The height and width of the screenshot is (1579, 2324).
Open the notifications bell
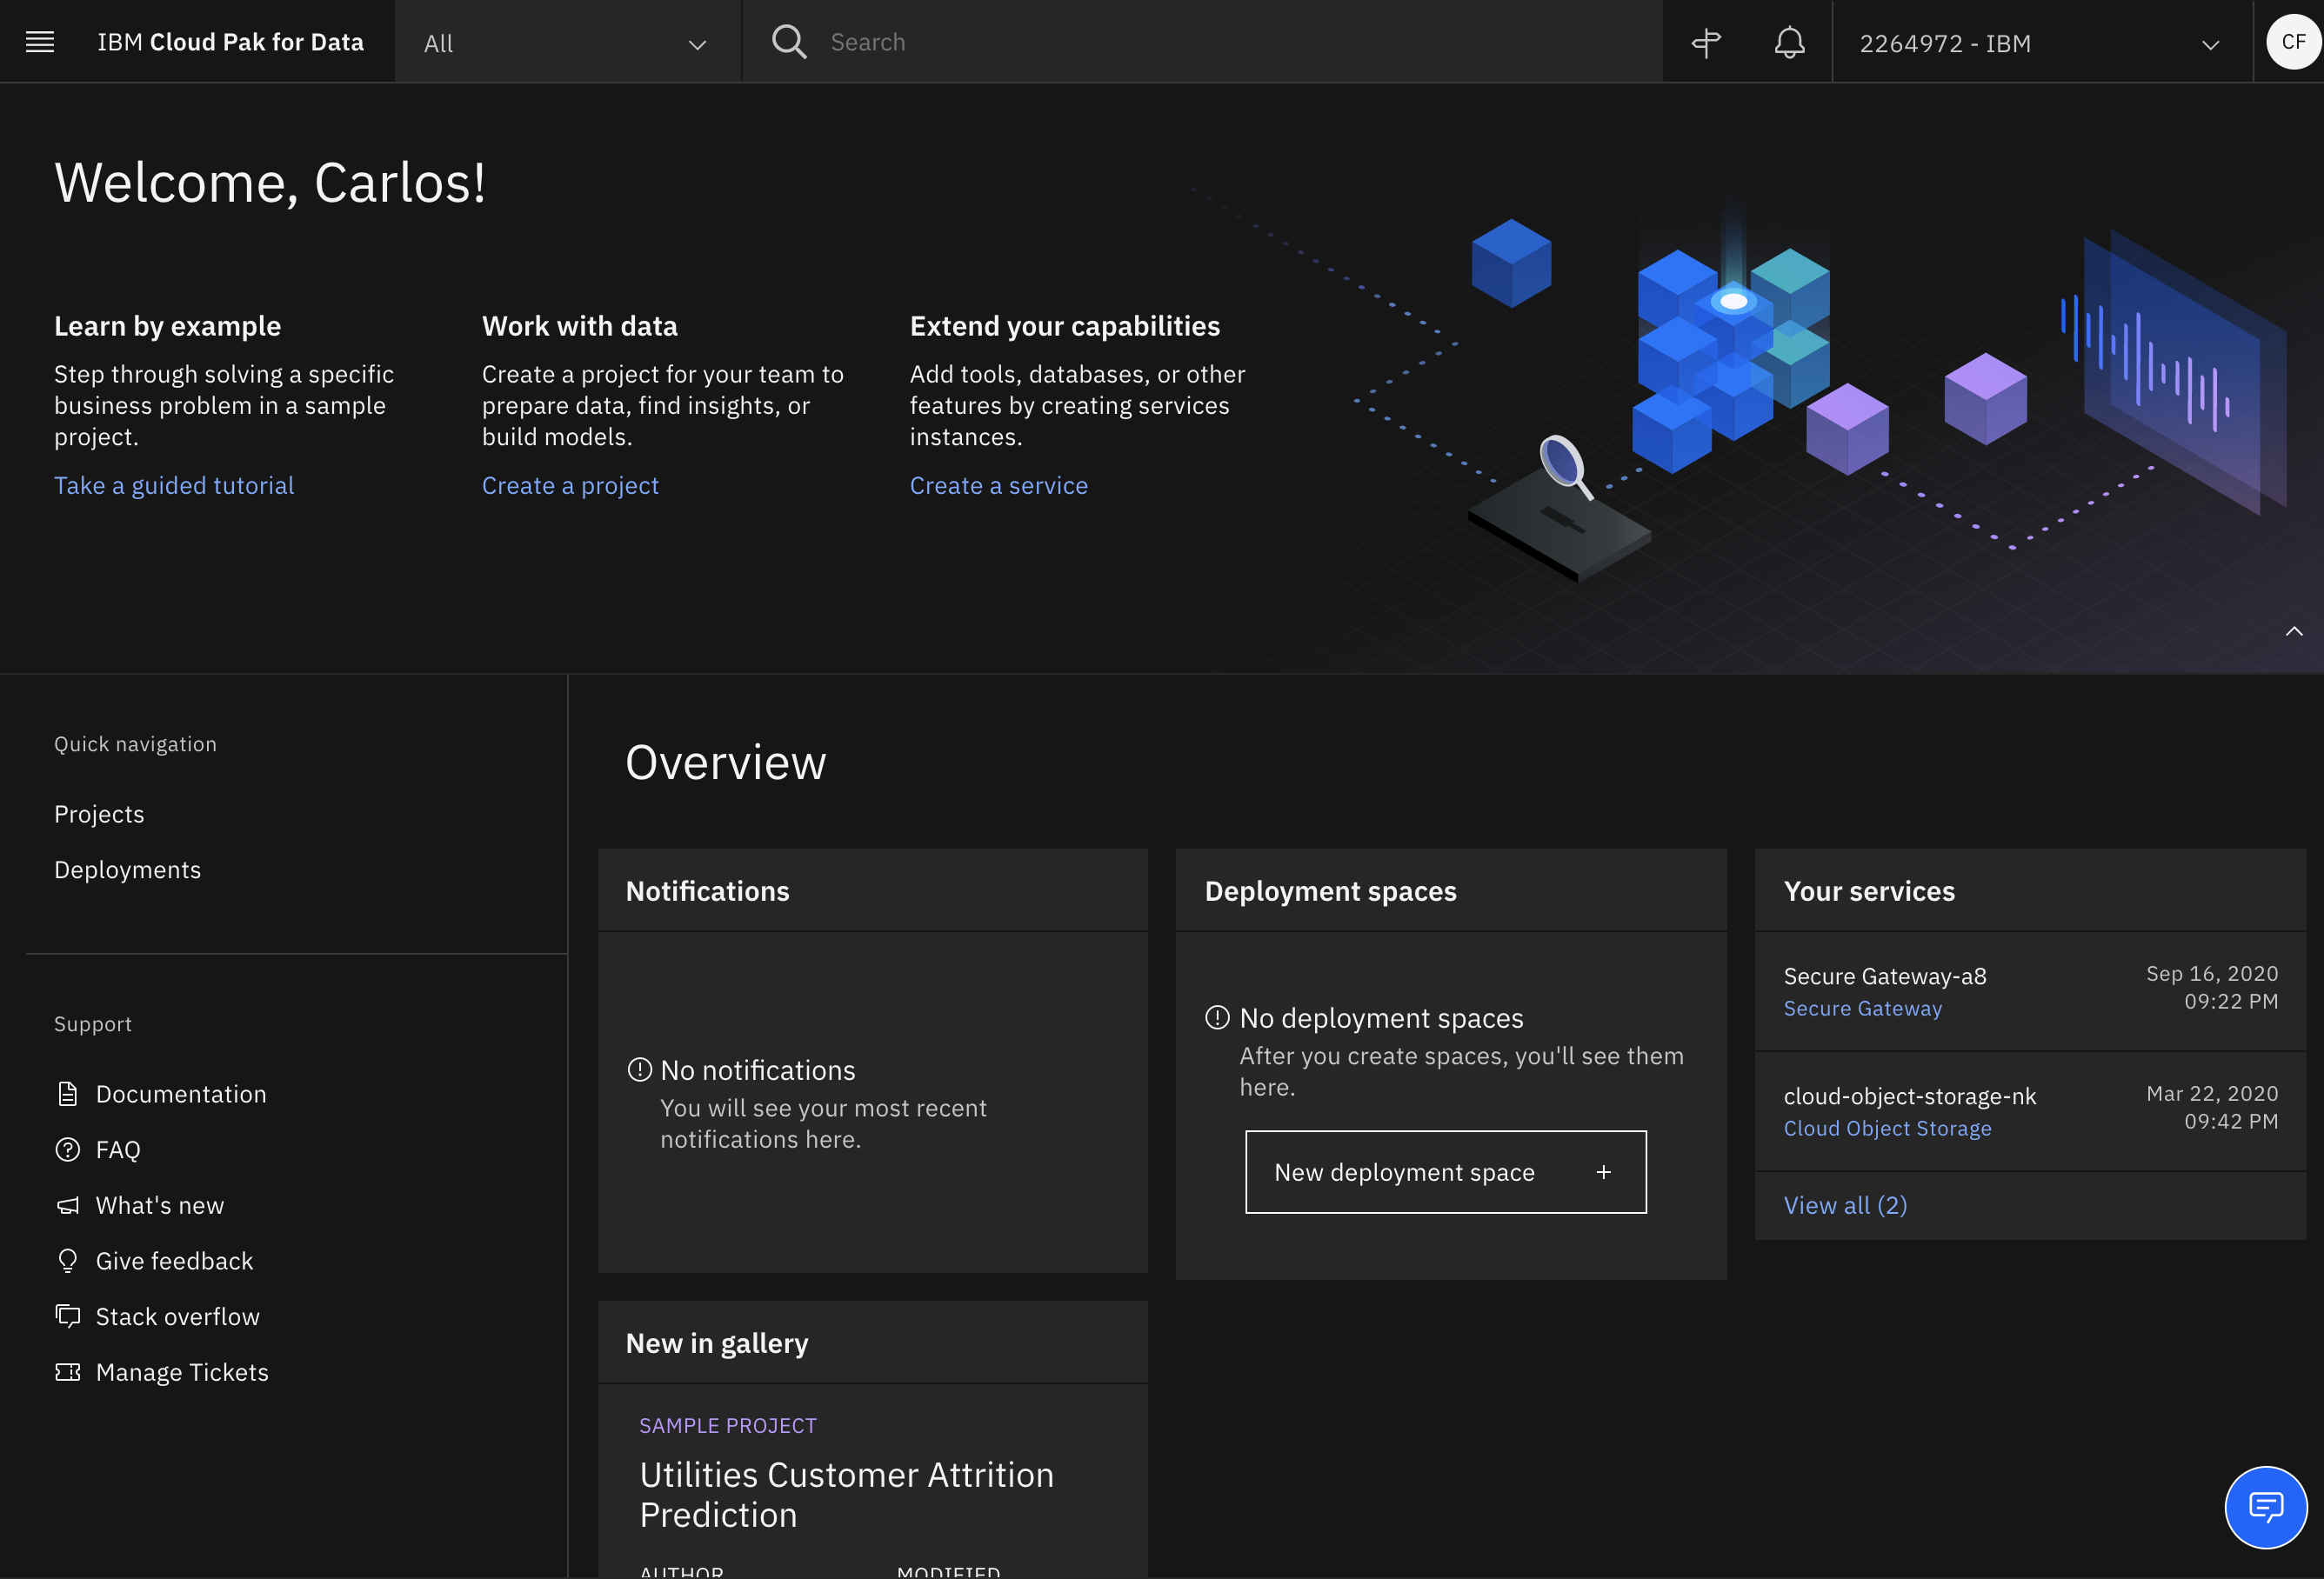(1789, 42)
